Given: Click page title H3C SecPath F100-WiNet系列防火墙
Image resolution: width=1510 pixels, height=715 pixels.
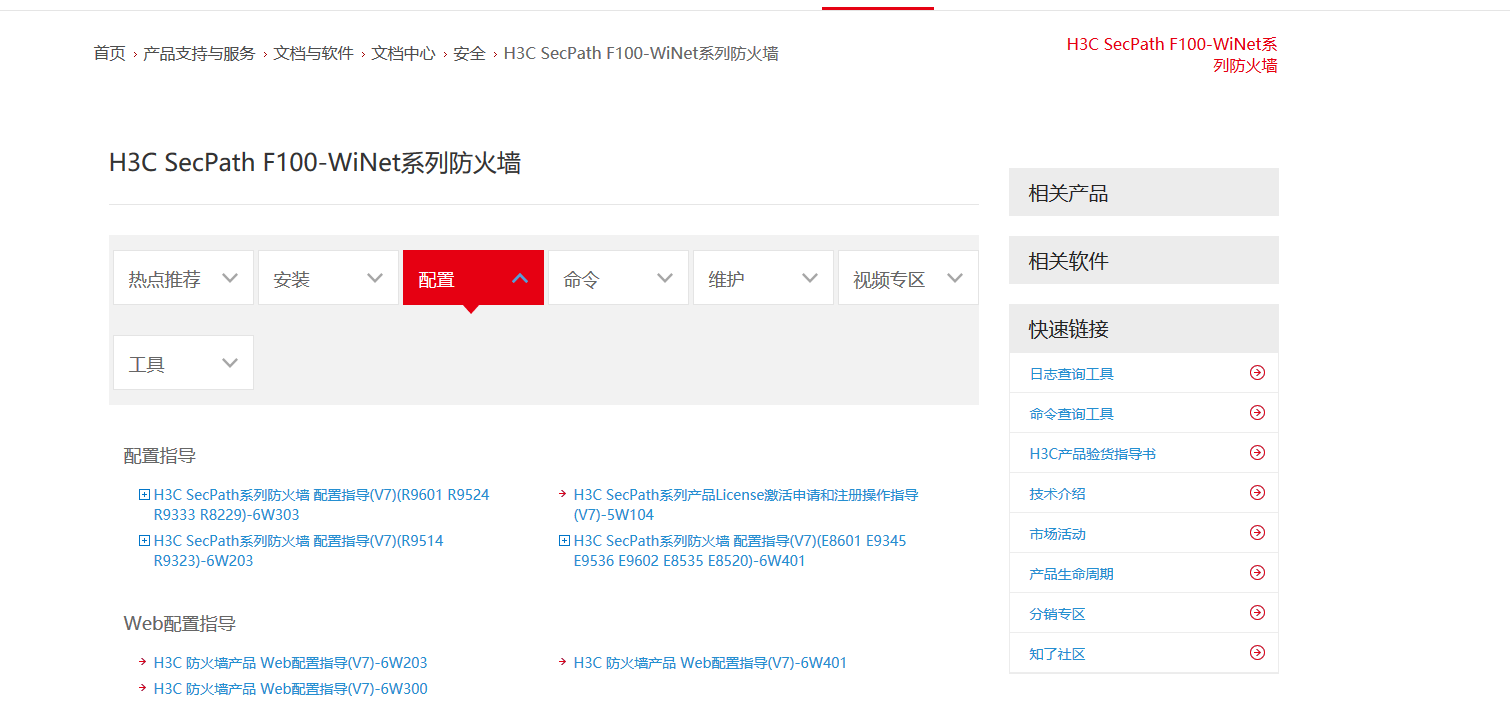Looking at the screenshot, I should click(x=315, y=163).
